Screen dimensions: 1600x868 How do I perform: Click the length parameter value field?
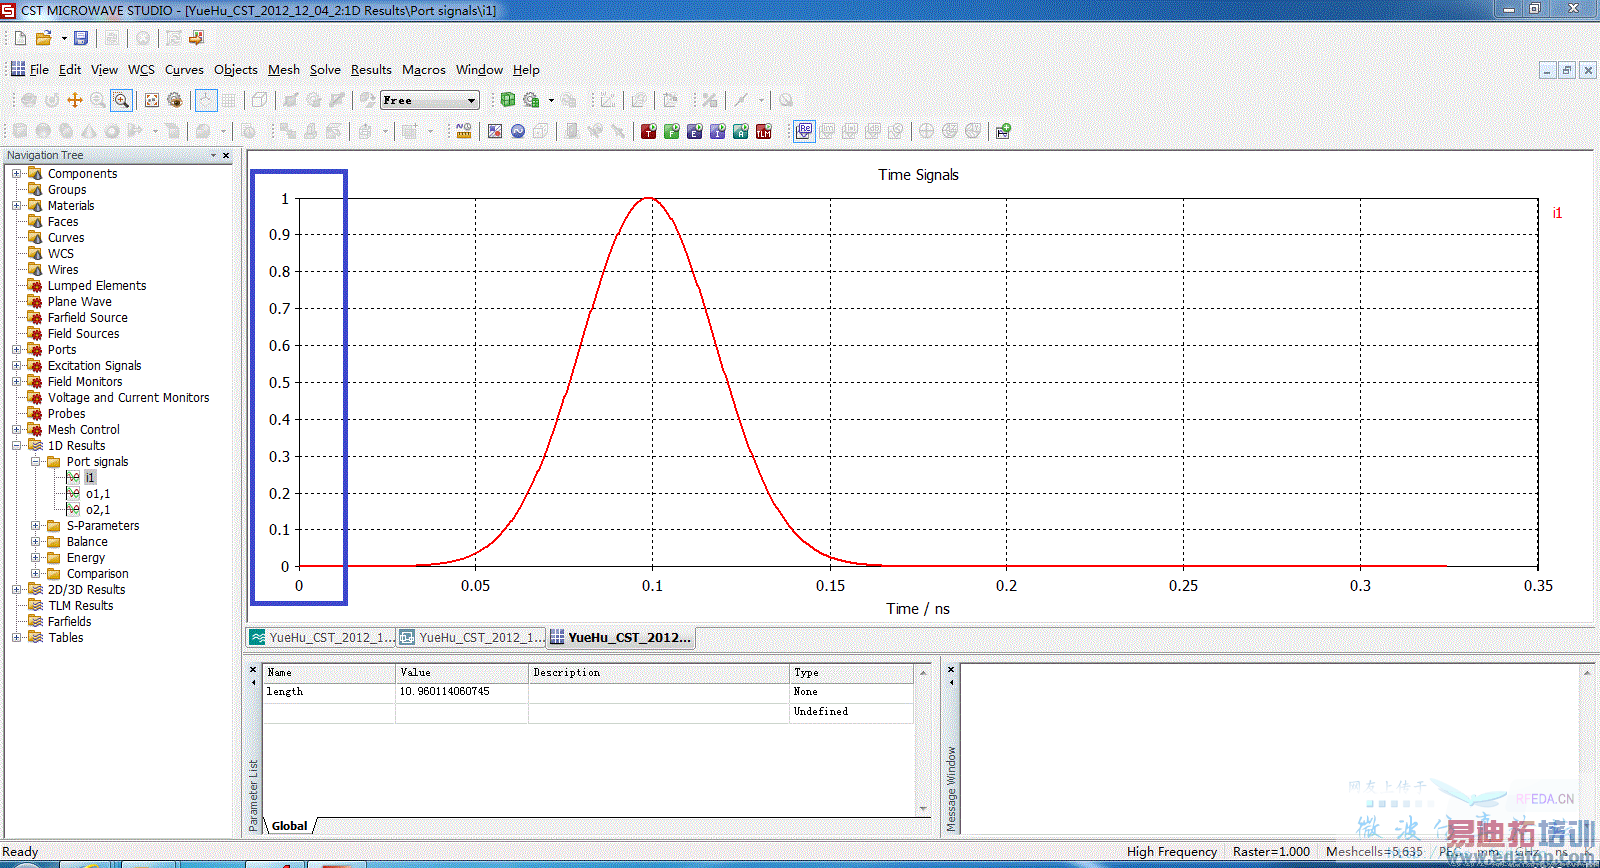460,692
